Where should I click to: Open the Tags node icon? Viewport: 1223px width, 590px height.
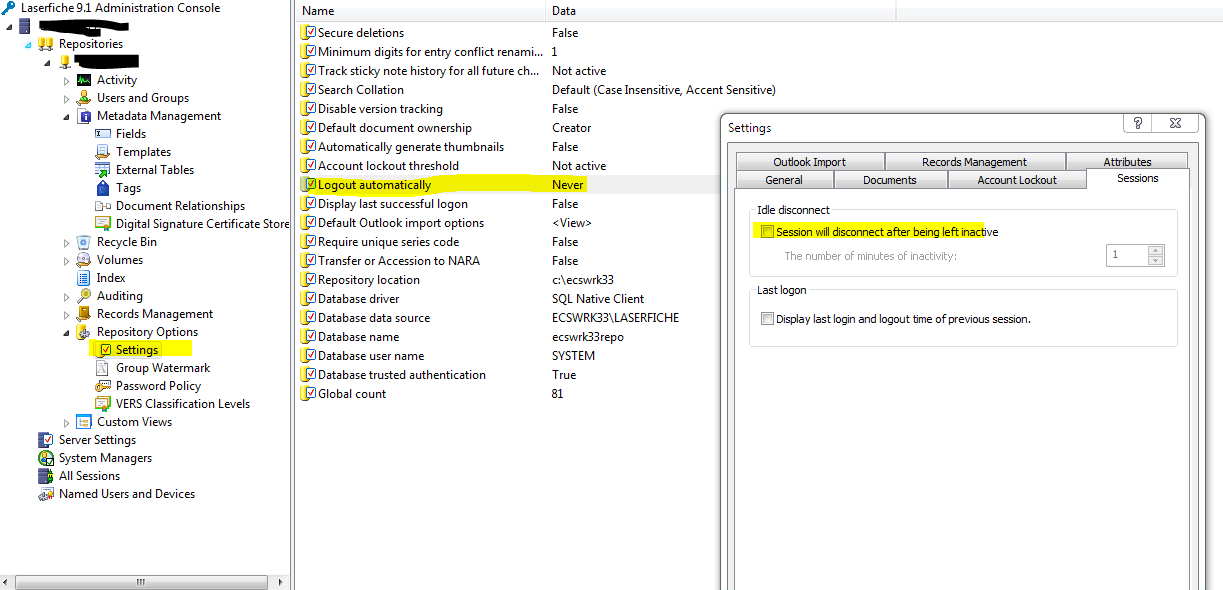tap(103, 188)
